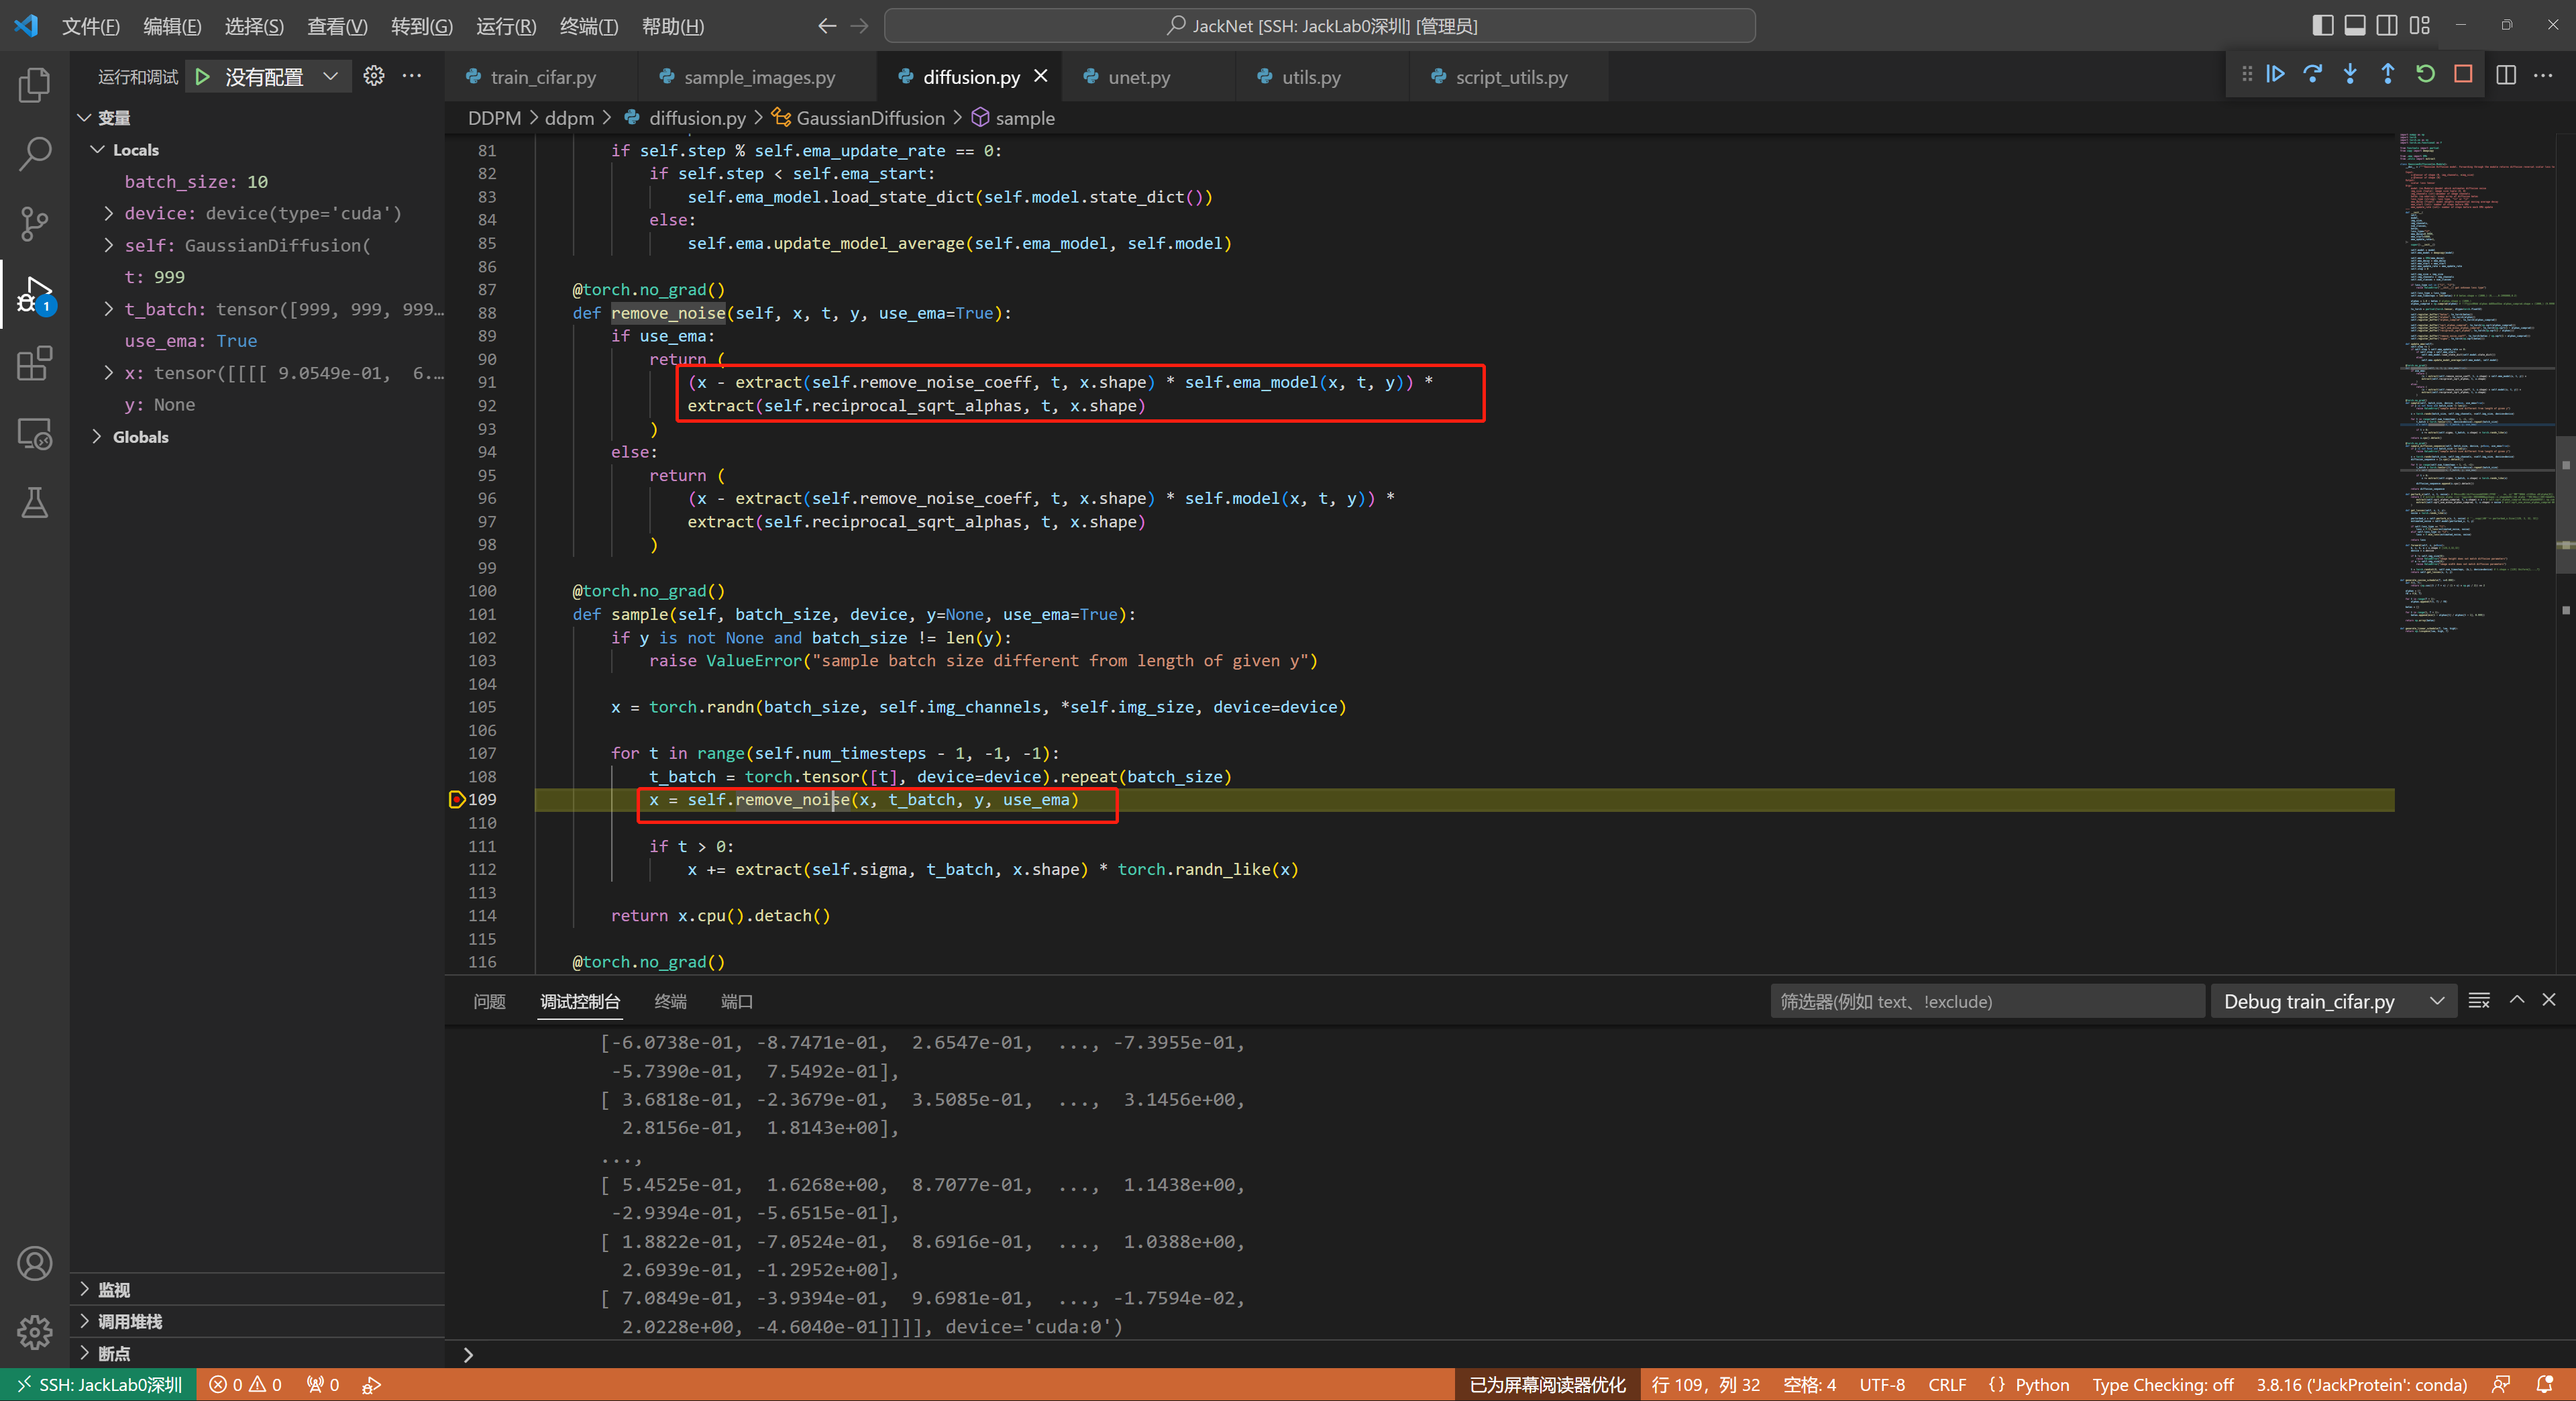2576x1401 pixels.
Task: Open the debug view more actions ellipsis
Action: click(x=412, y=76)
